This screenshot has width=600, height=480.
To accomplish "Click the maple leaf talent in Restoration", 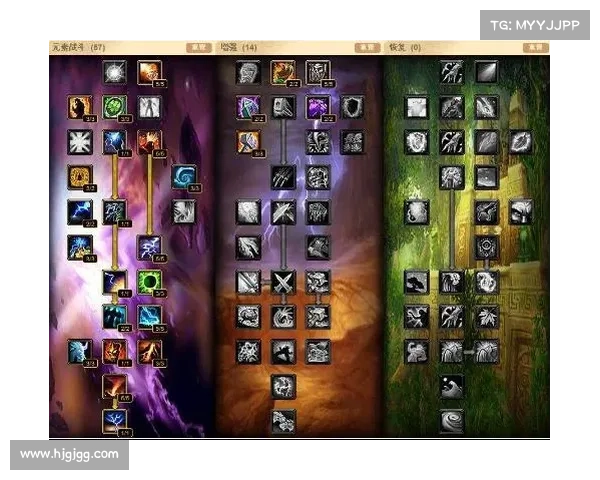I will (486, 317).
